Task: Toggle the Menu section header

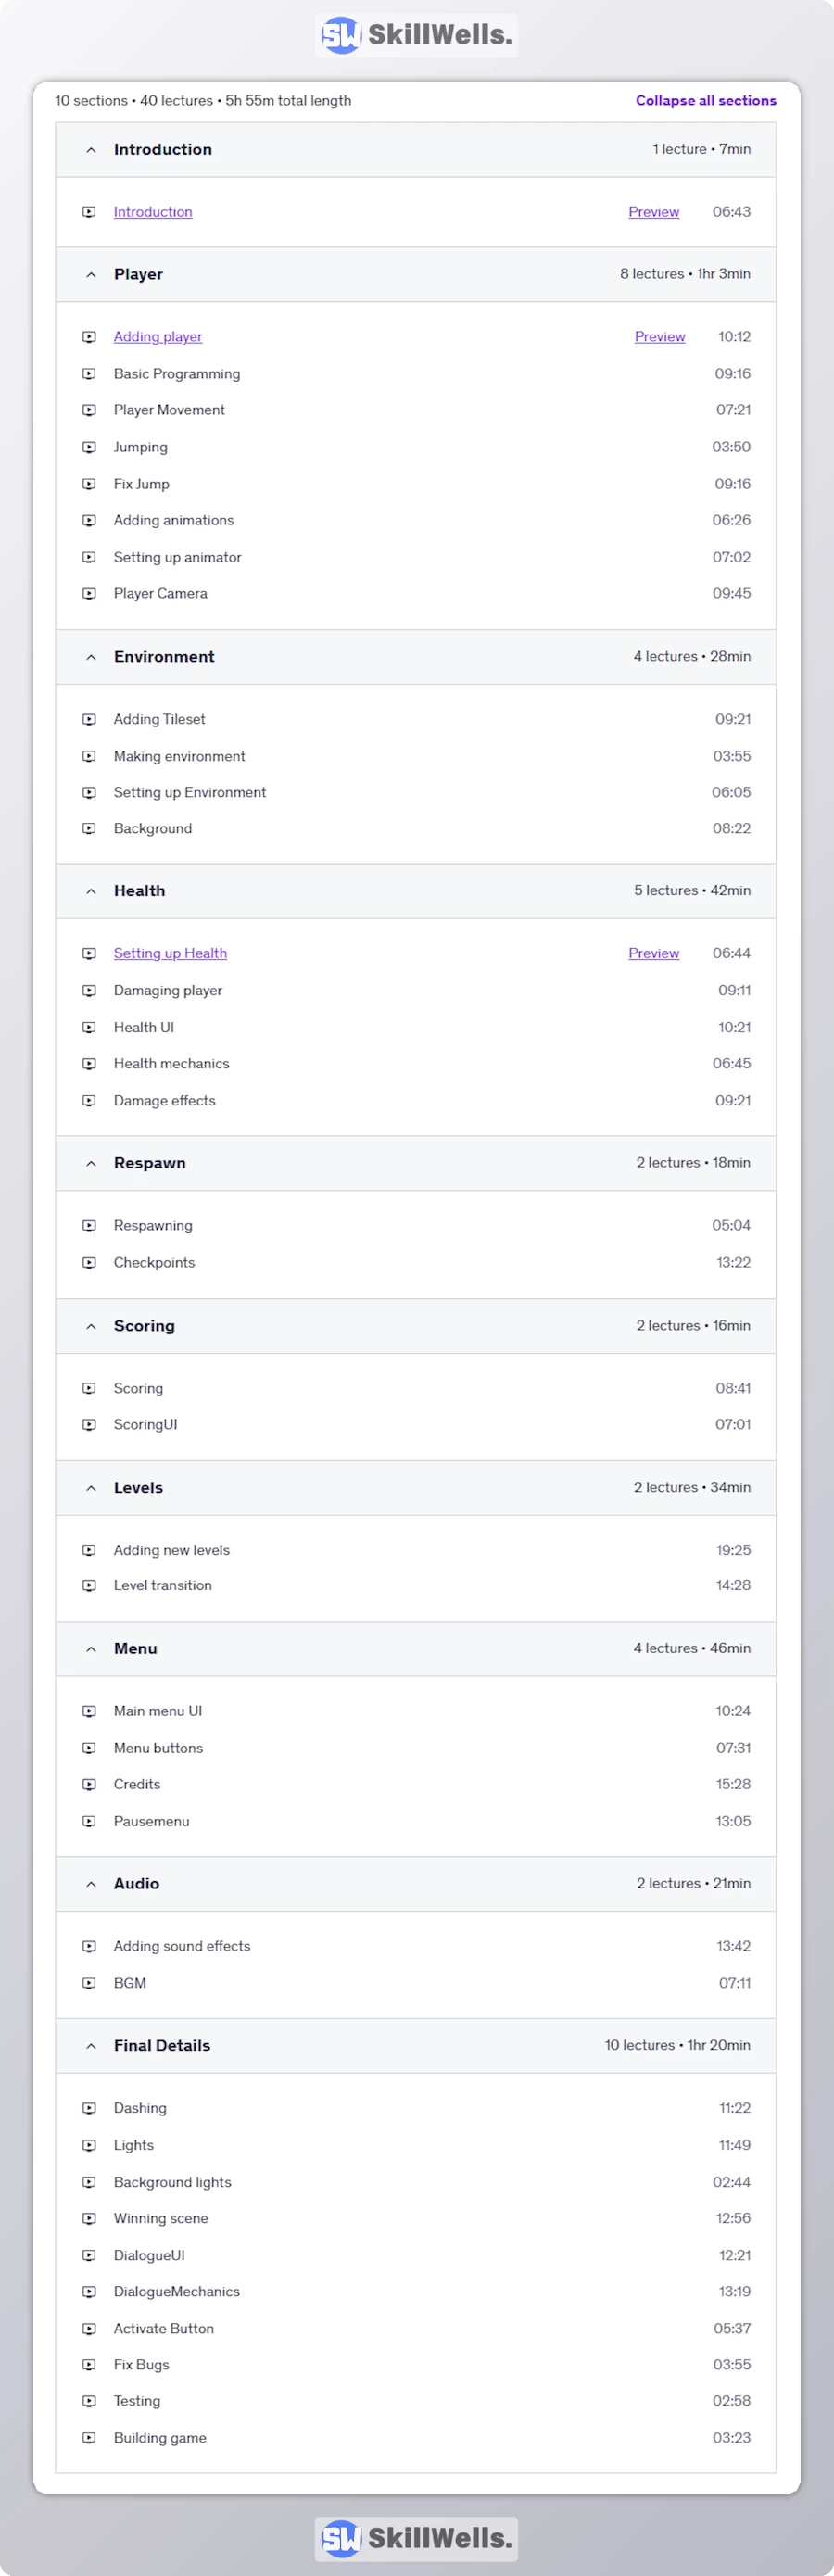Action: (x=415, y=1649)
